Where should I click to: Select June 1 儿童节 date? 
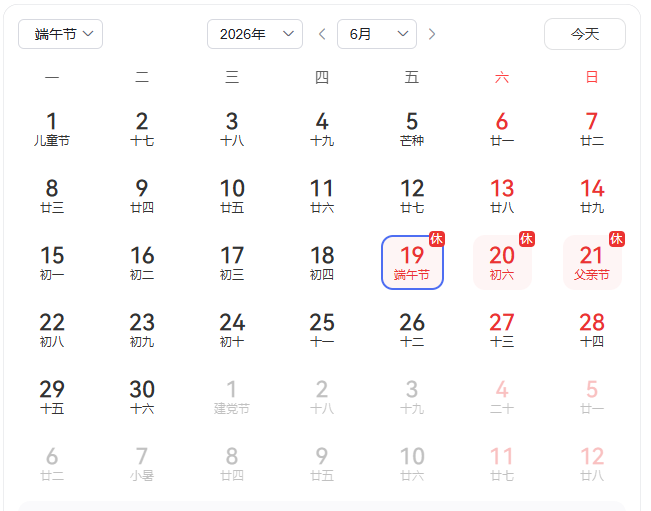click(x=52, y=128)
